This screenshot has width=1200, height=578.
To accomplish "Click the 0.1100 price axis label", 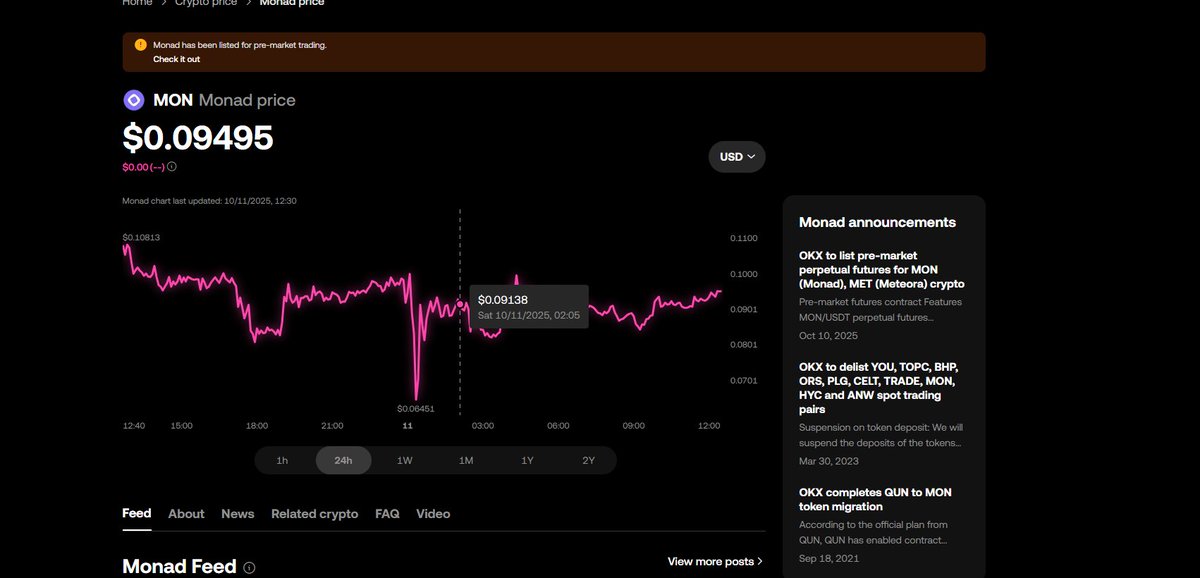I will [x=744, y=238].
